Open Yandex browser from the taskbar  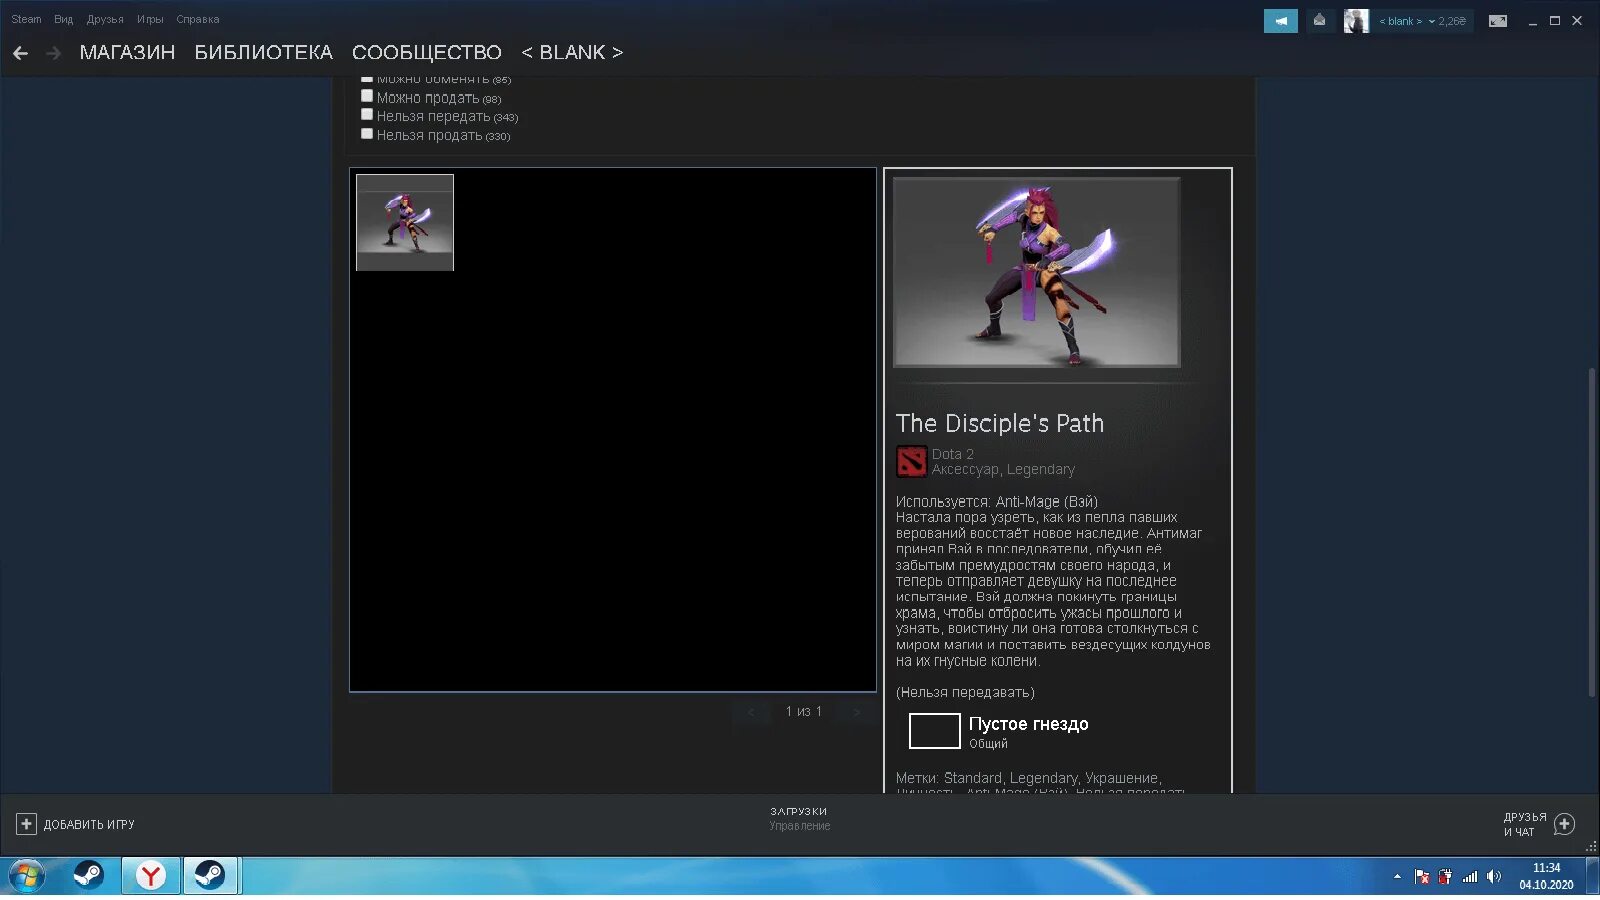[x=151, y=876]
